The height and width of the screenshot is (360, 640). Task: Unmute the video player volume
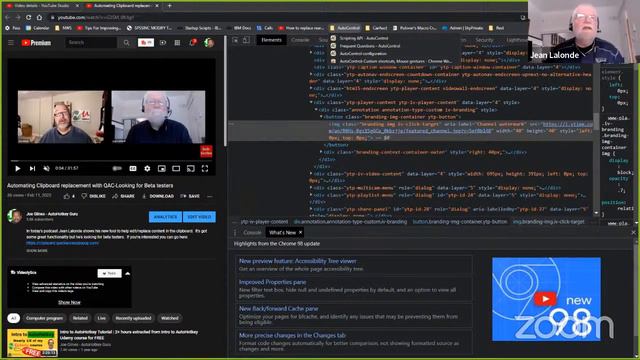[47, 168]
